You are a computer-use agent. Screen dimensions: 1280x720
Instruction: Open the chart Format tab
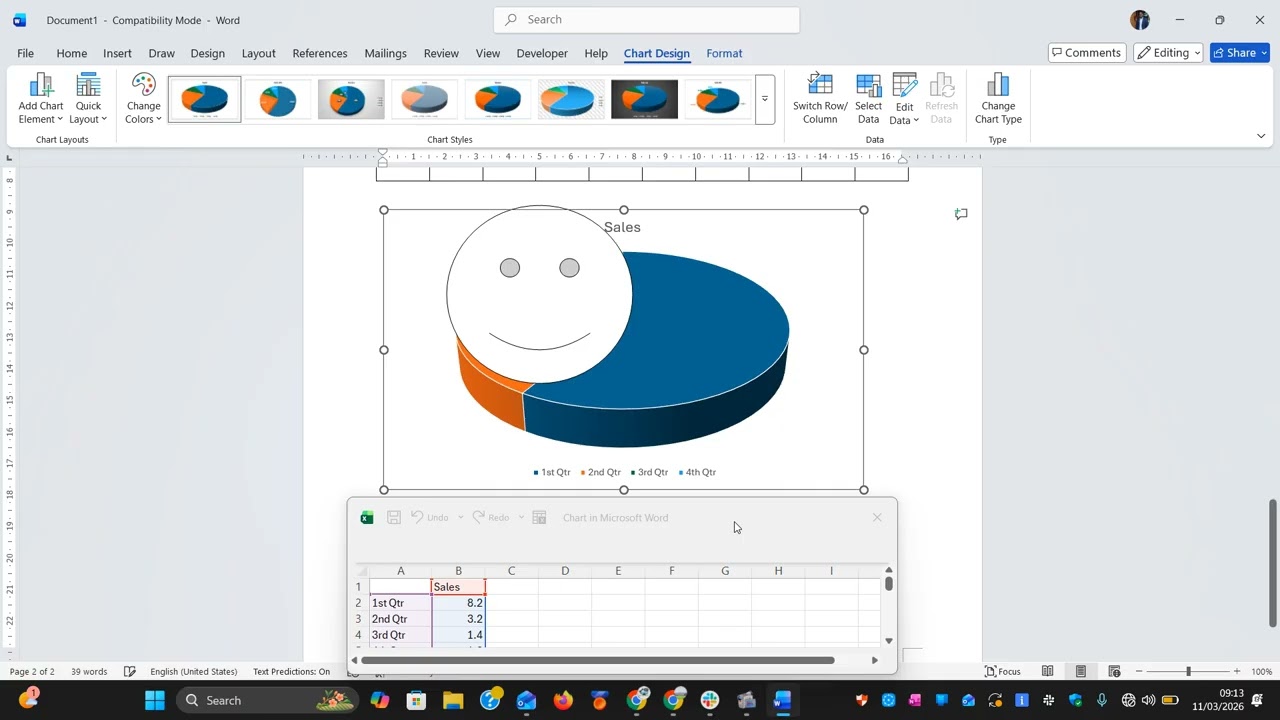pos(724,53)
